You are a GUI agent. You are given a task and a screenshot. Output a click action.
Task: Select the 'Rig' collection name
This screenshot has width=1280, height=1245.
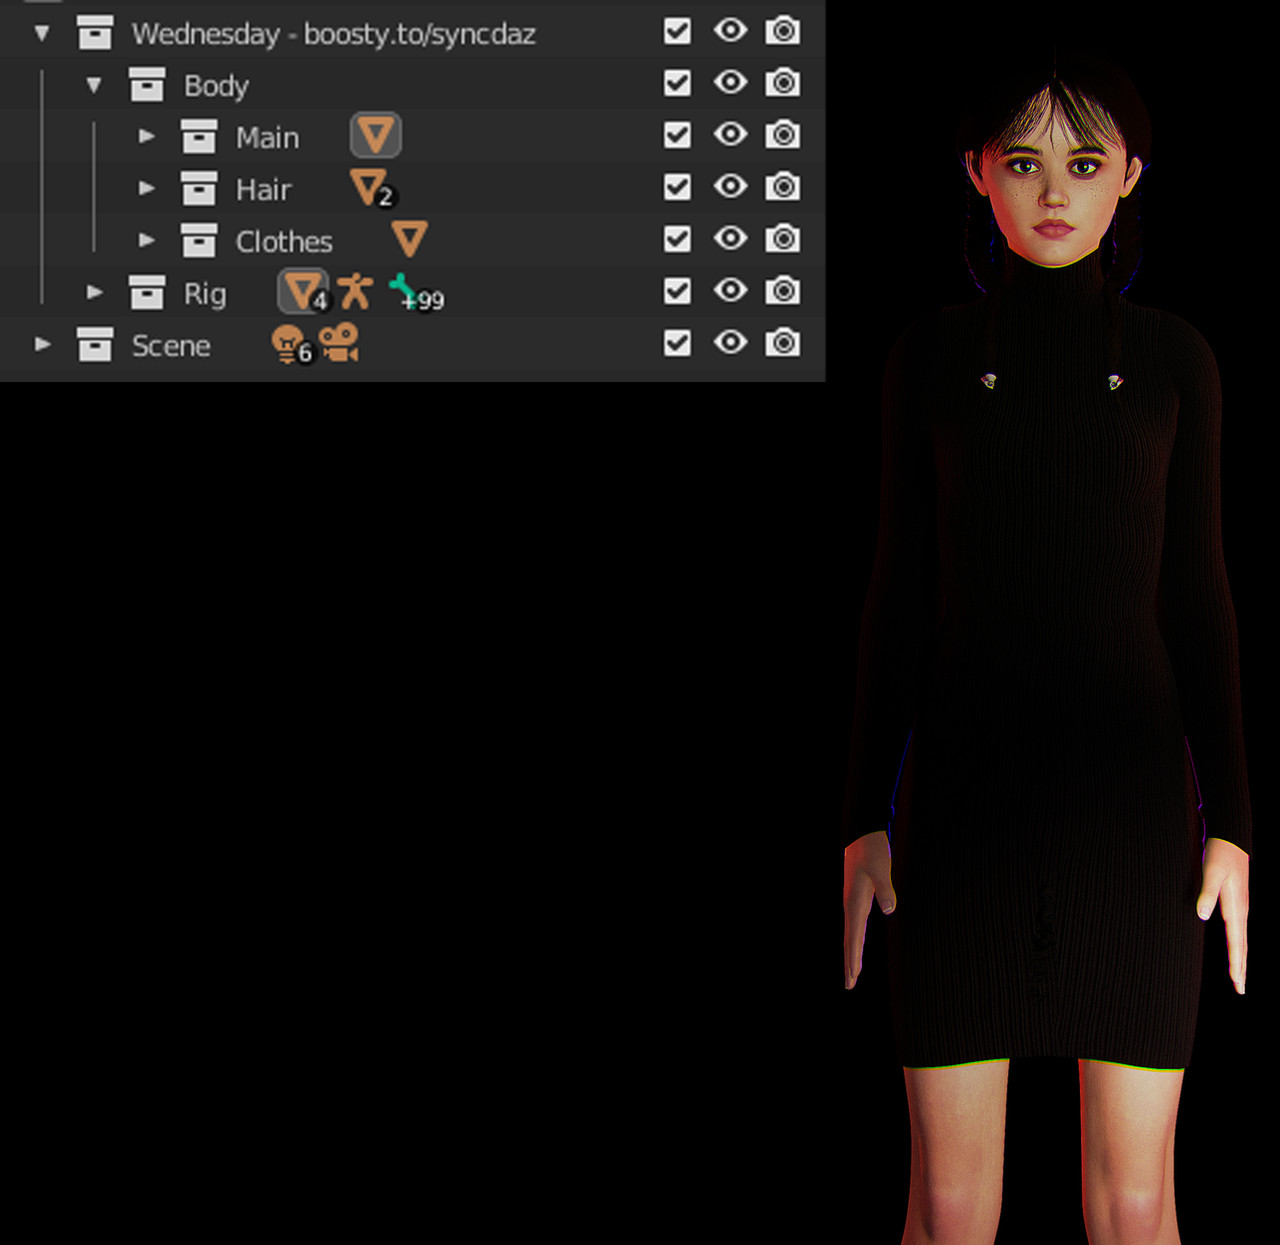[205, 295]
